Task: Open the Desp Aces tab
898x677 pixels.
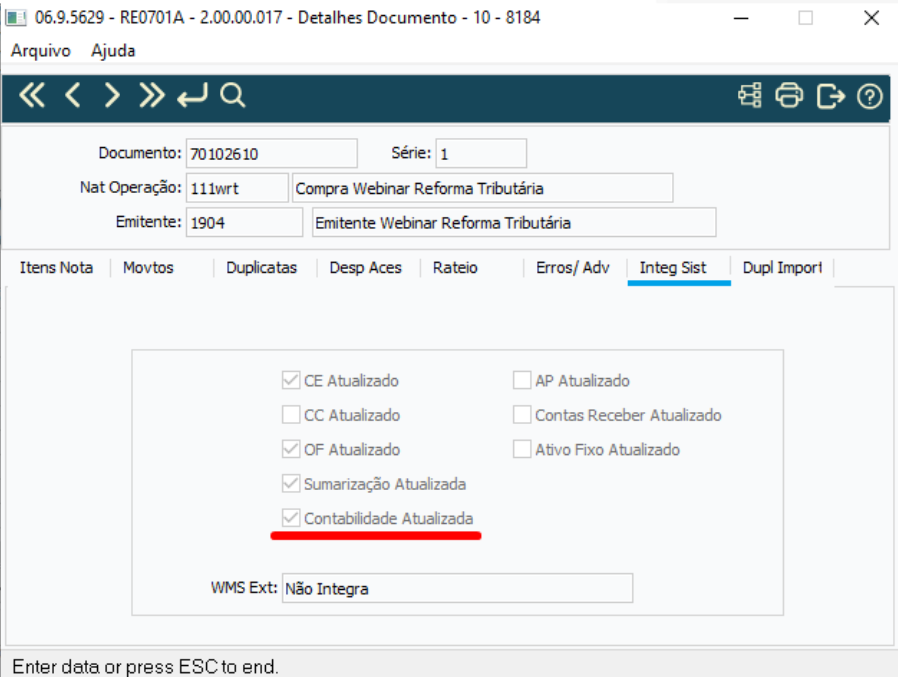Action: [365, 267]
